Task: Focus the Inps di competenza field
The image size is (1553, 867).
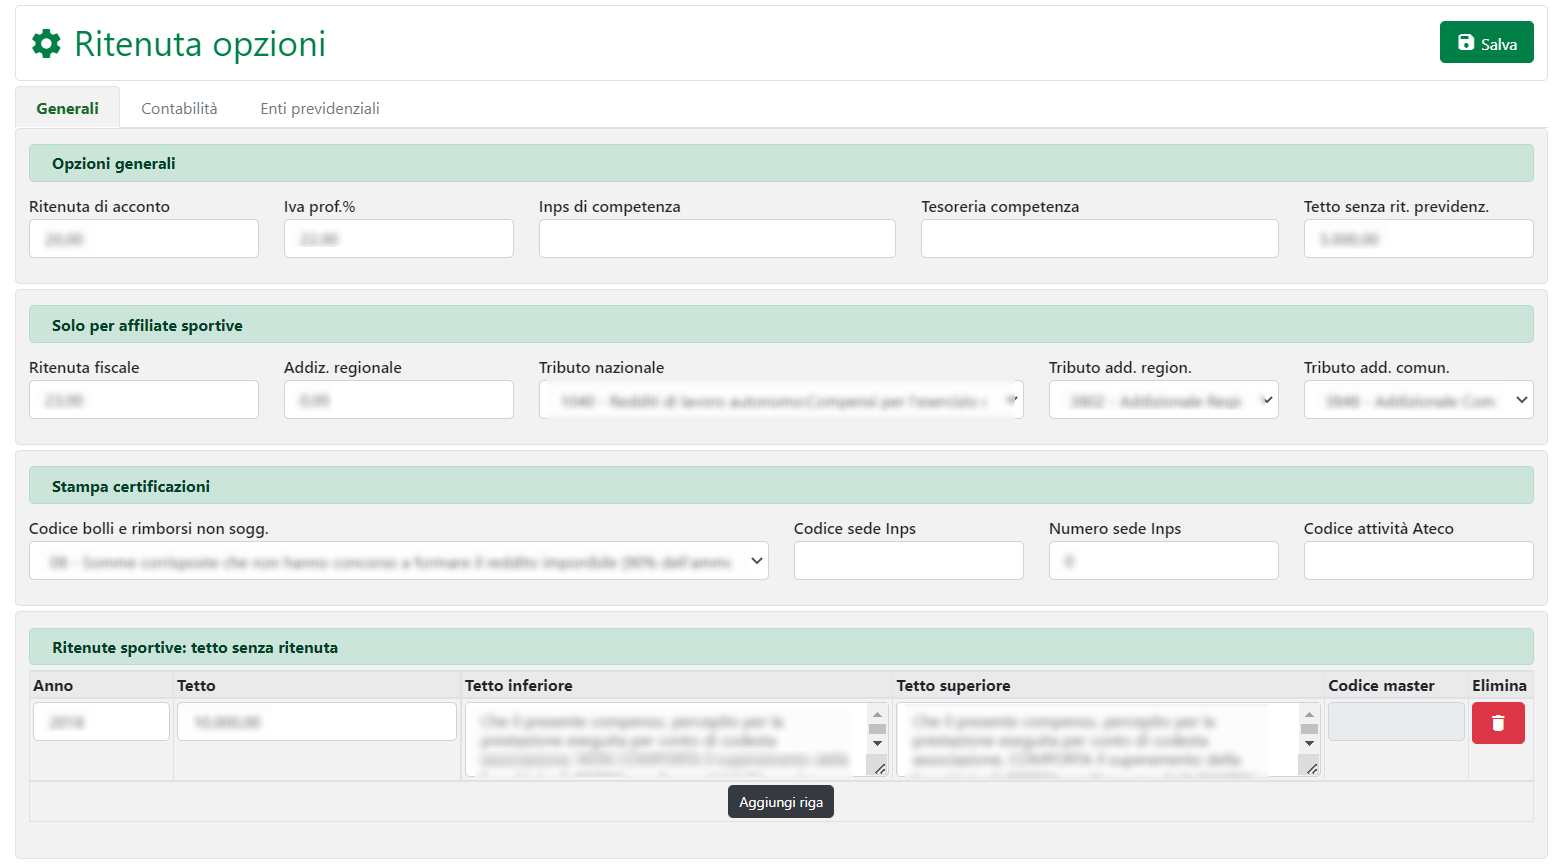Action: (717, 239)
